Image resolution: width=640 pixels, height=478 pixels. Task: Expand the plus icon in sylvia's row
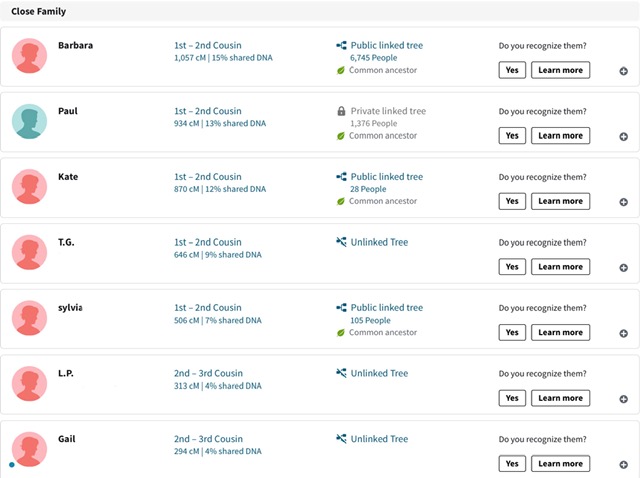pyautogui.click(x=623, y=333)
